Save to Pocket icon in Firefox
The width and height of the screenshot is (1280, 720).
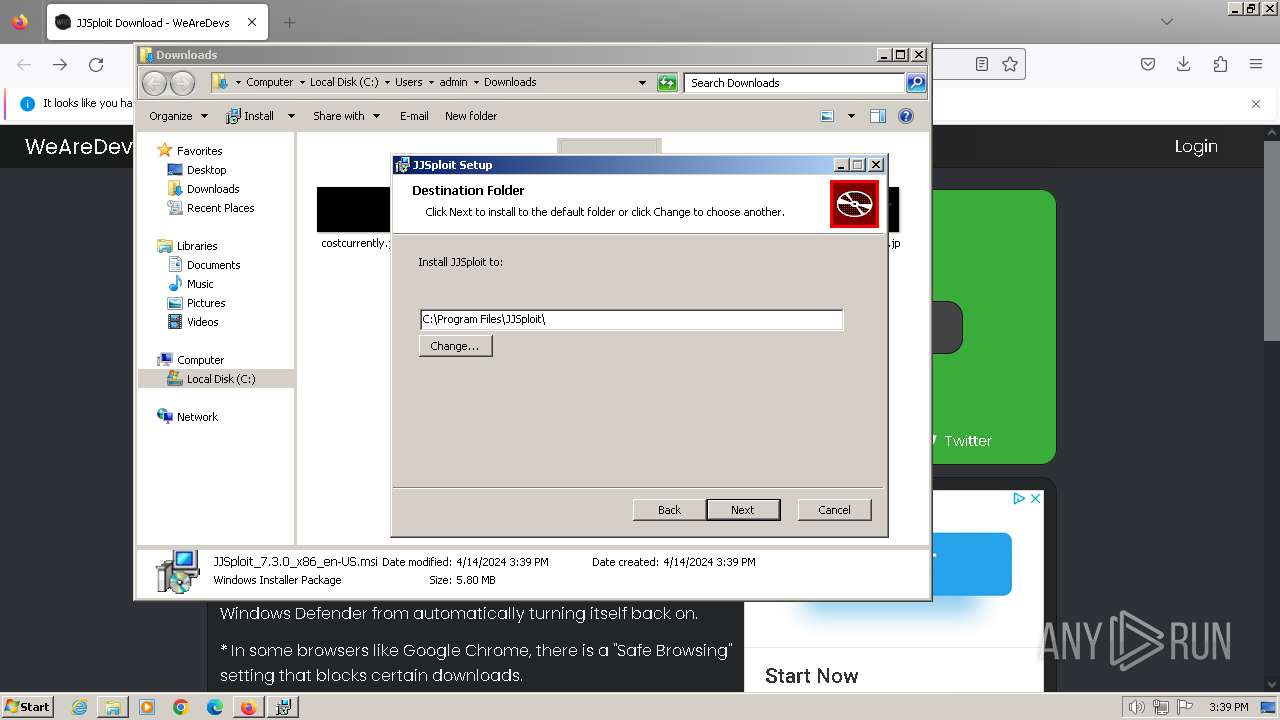pyautogui.click(x=1148, y=65)
